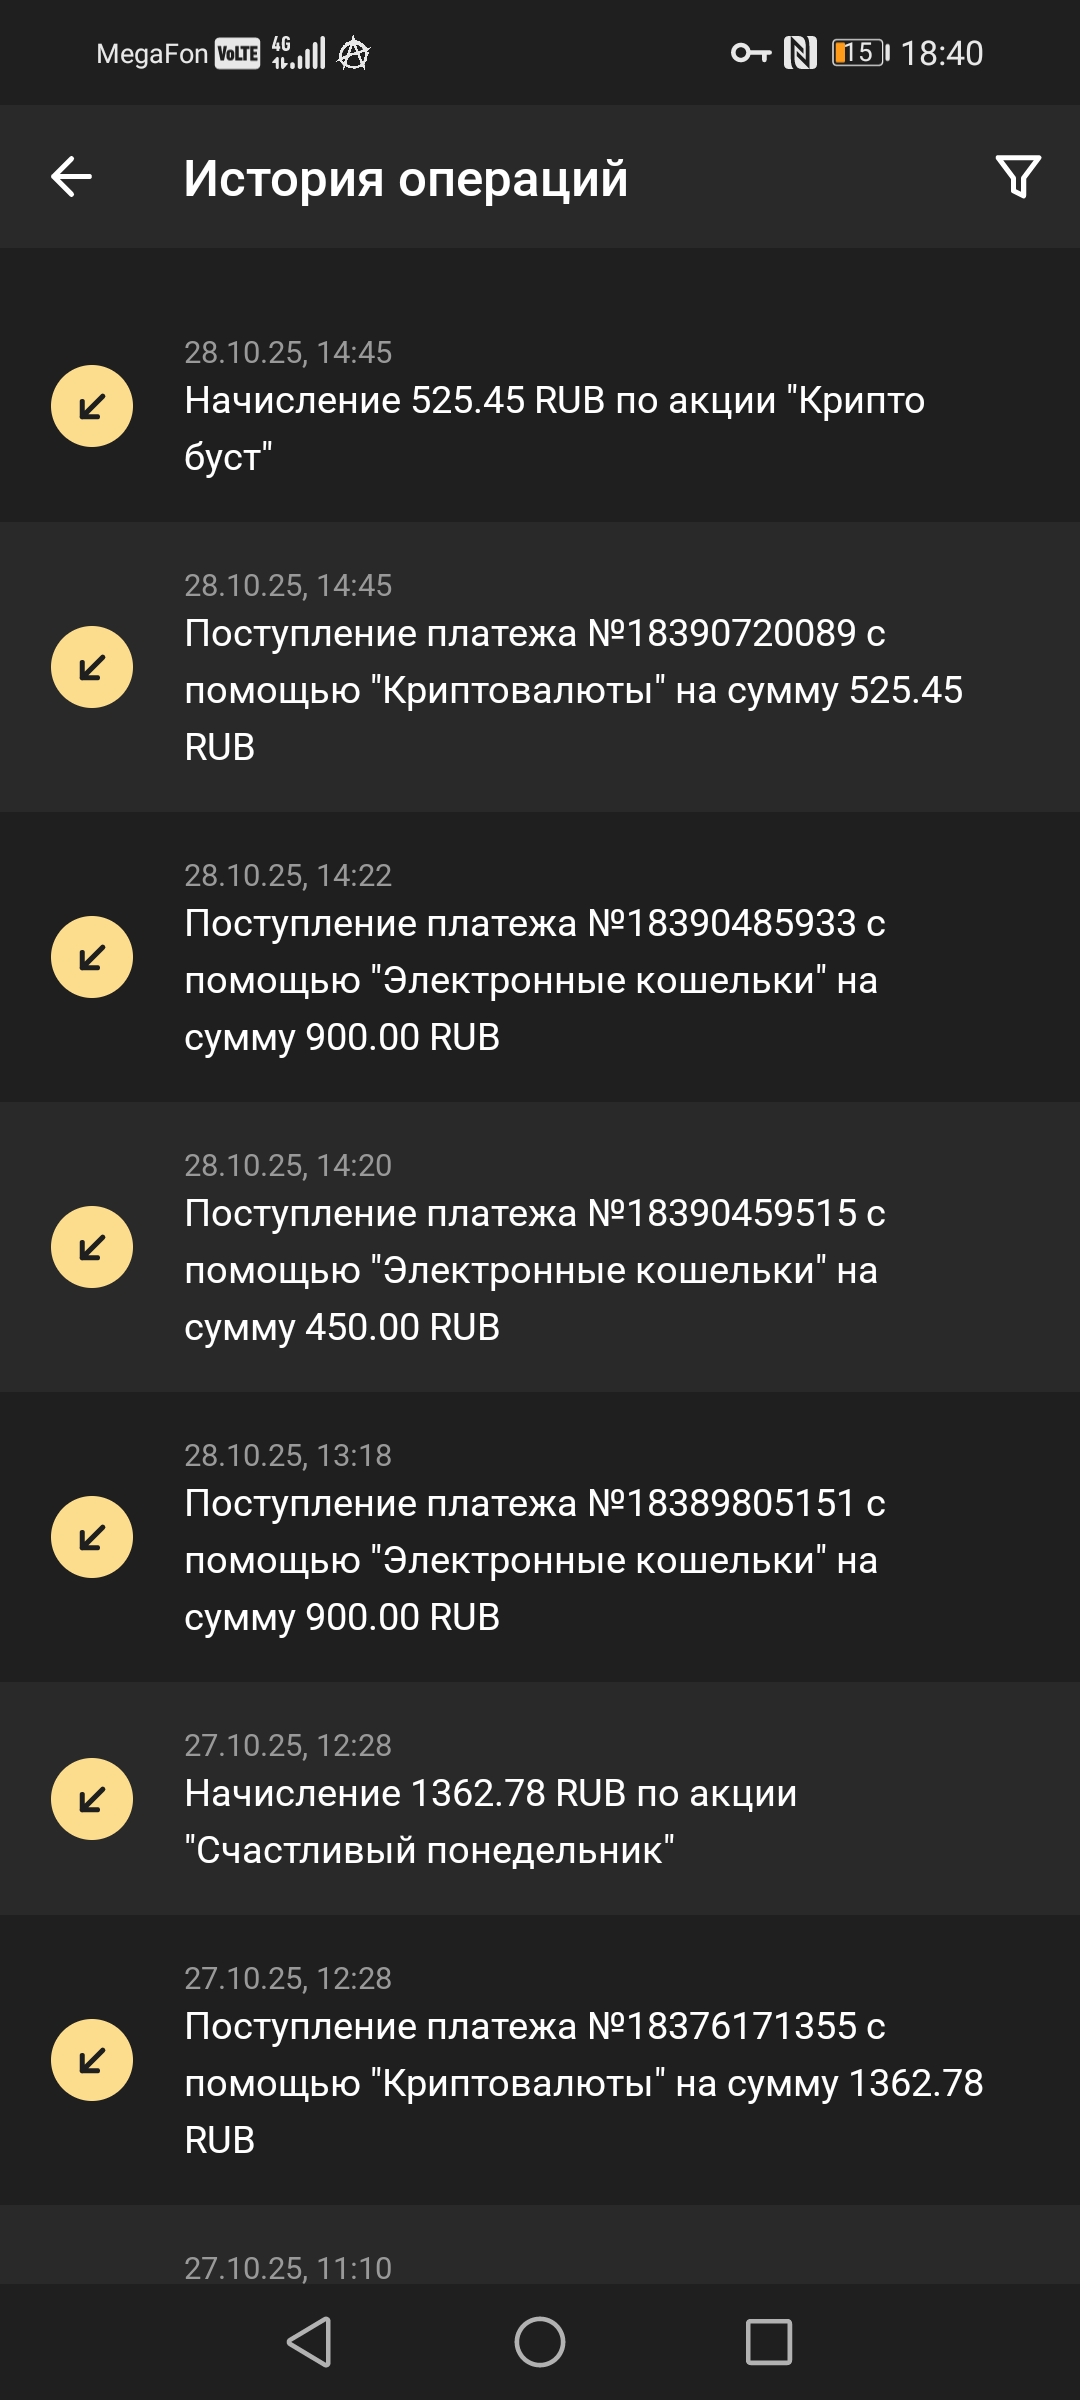Tap the yellow icon for payment №18390485933
This screenshot has width=1080, height=2400.
pyautogui.click(x=92, y=957)
